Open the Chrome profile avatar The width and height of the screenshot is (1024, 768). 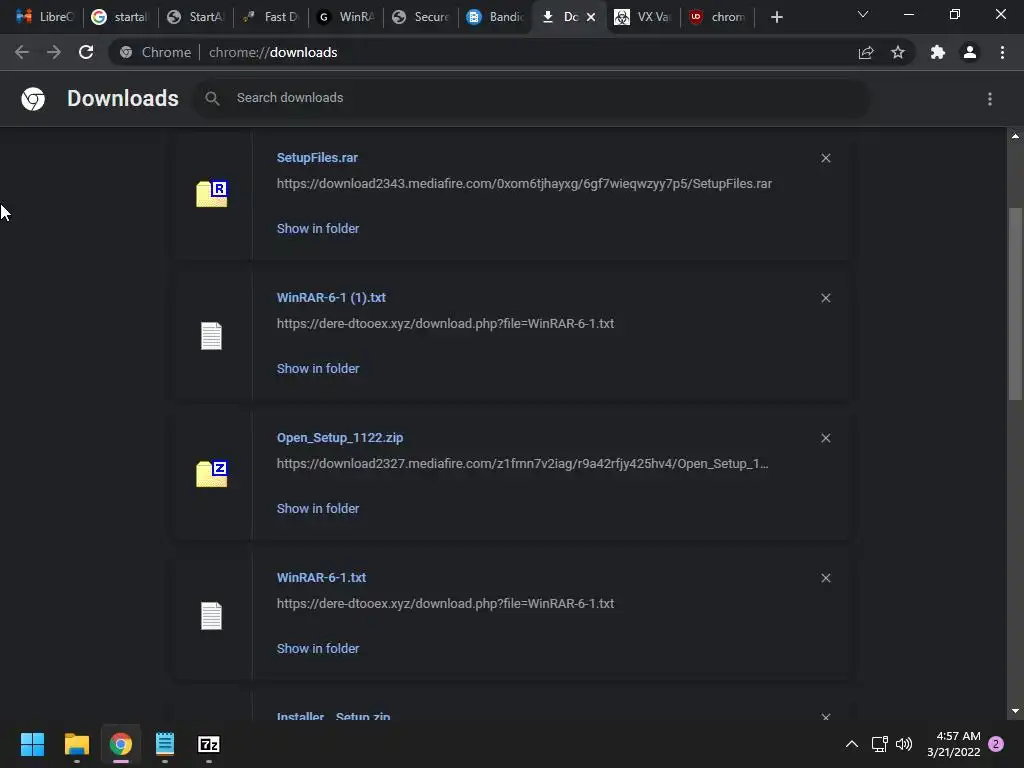[970, 52]
